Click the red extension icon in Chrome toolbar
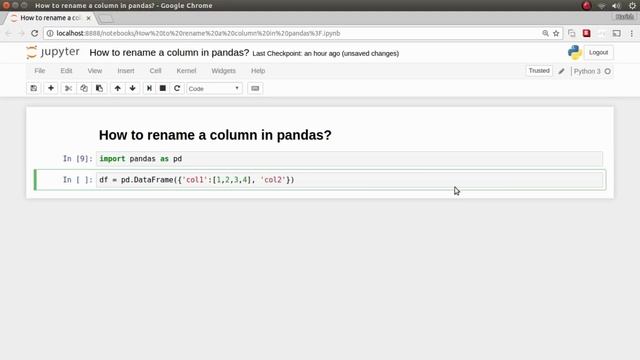This screenshot has width=640, height=360. click(587, 33)
